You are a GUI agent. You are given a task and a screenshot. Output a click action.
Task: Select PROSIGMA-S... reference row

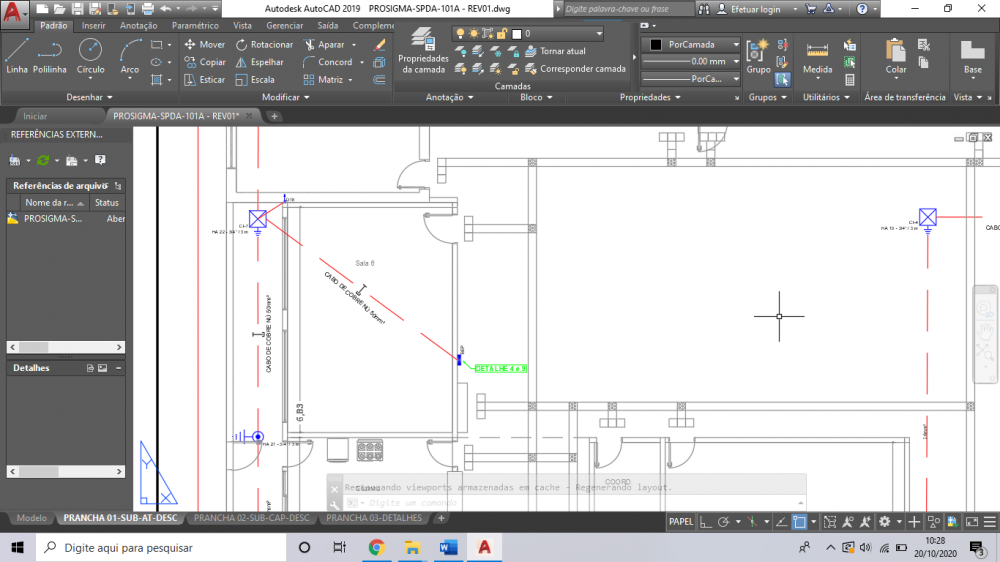(x=66, y=219)
